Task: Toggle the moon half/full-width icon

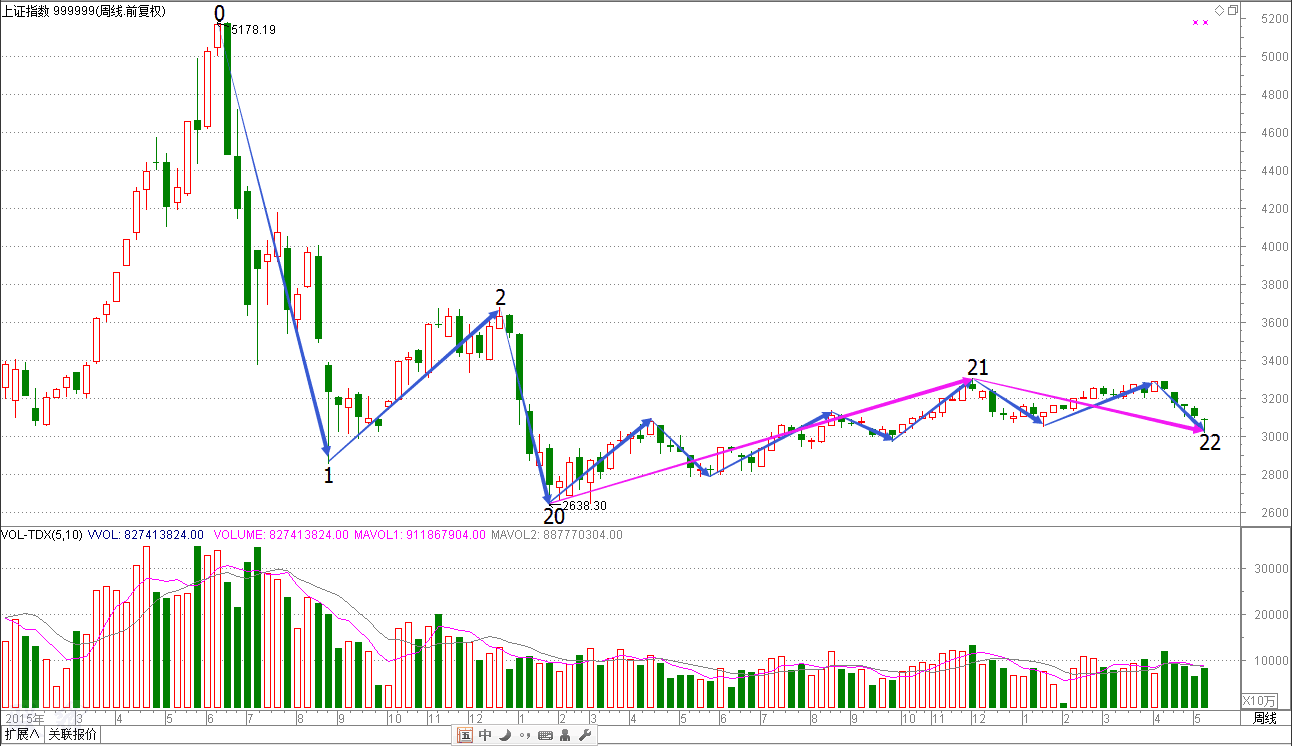Action: click(x=505, y=736)
